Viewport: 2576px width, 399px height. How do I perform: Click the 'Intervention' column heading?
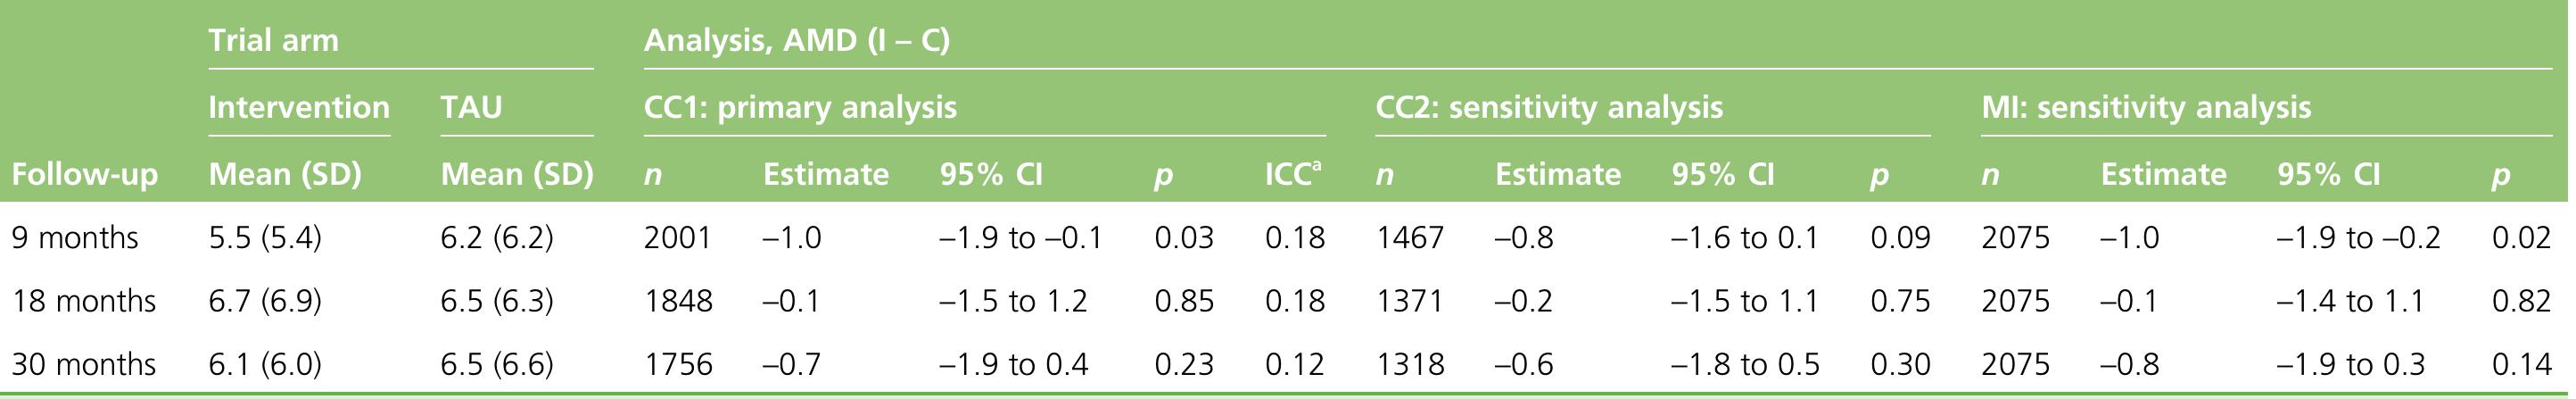pyautogui.click(x=299, y=107)
